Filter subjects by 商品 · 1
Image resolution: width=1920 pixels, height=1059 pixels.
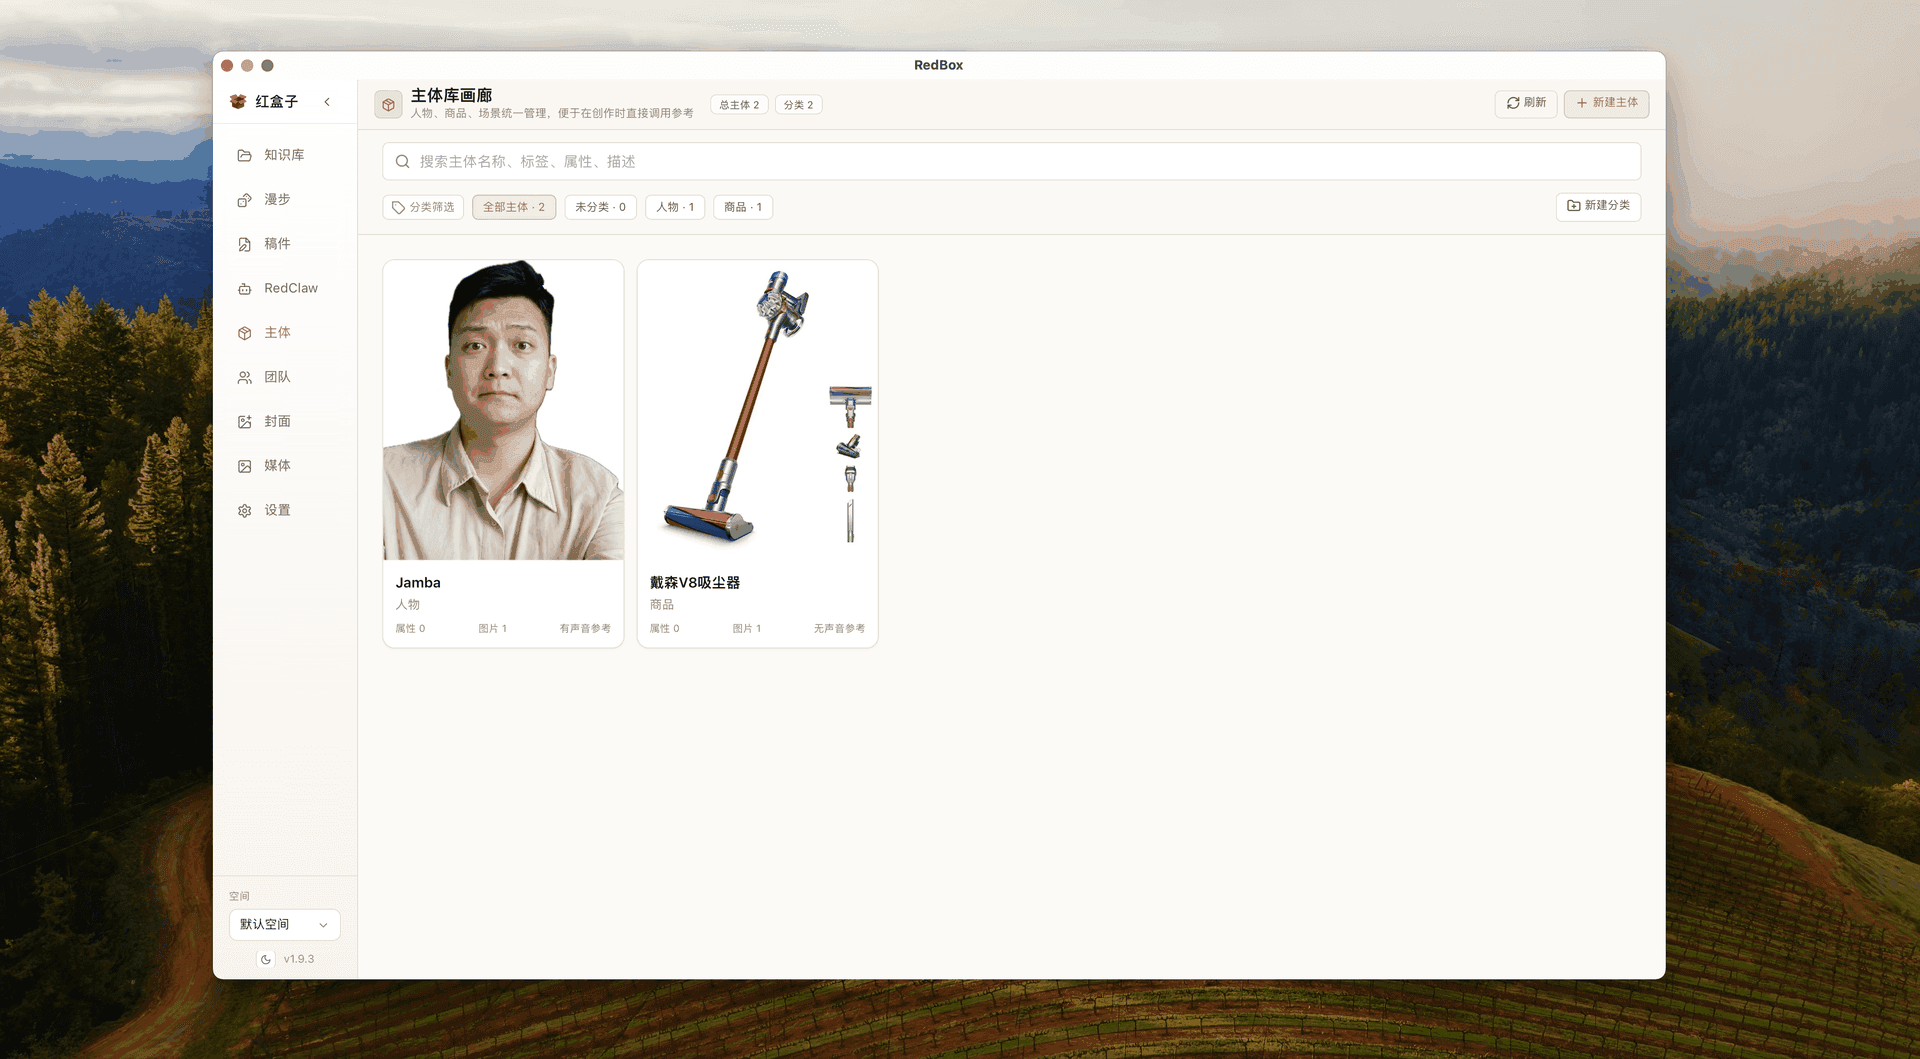click(x=742, y=207)
